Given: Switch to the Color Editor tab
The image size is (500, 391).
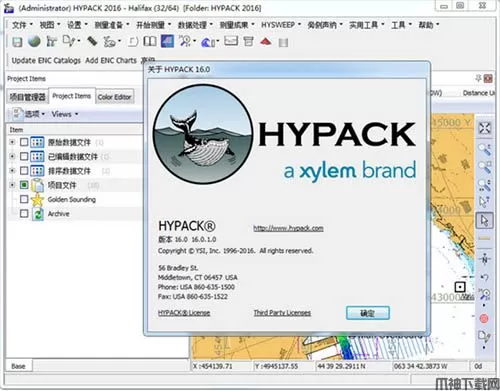Looking at the screenshot, I should (115, 97).
